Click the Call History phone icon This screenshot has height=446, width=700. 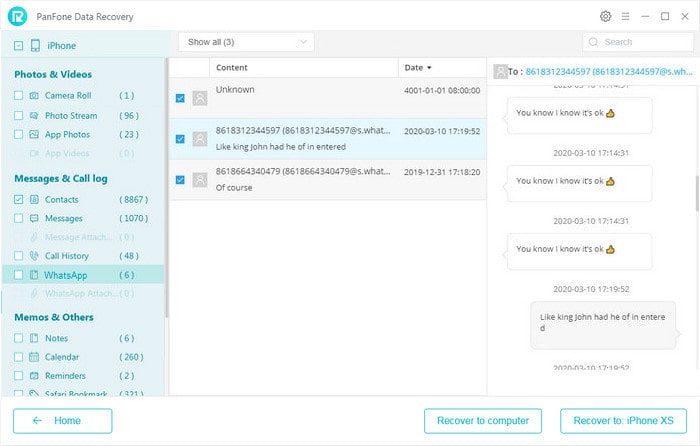(x=34, y=256)
